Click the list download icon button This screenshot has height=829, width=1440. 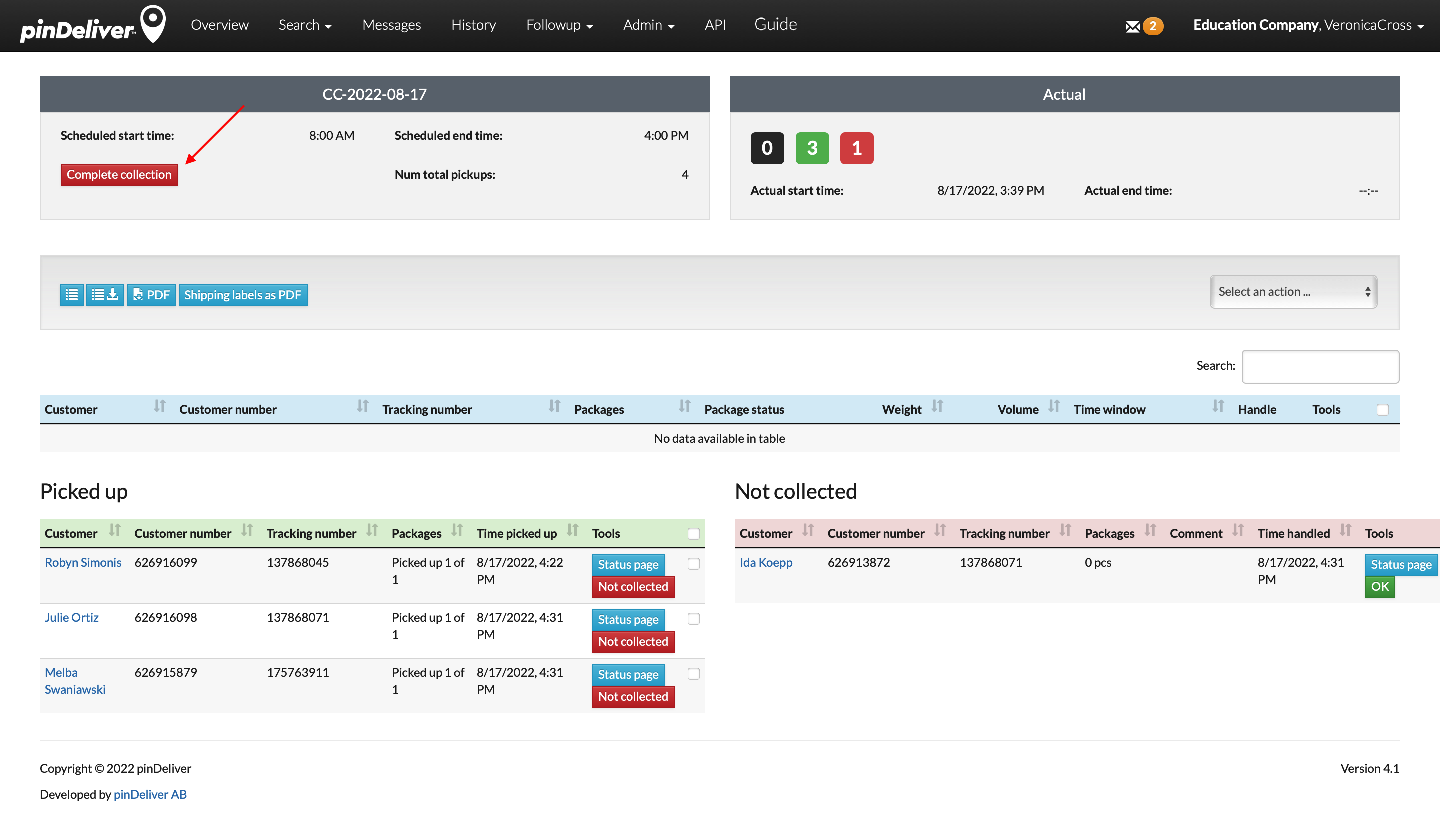pos(105,295)
